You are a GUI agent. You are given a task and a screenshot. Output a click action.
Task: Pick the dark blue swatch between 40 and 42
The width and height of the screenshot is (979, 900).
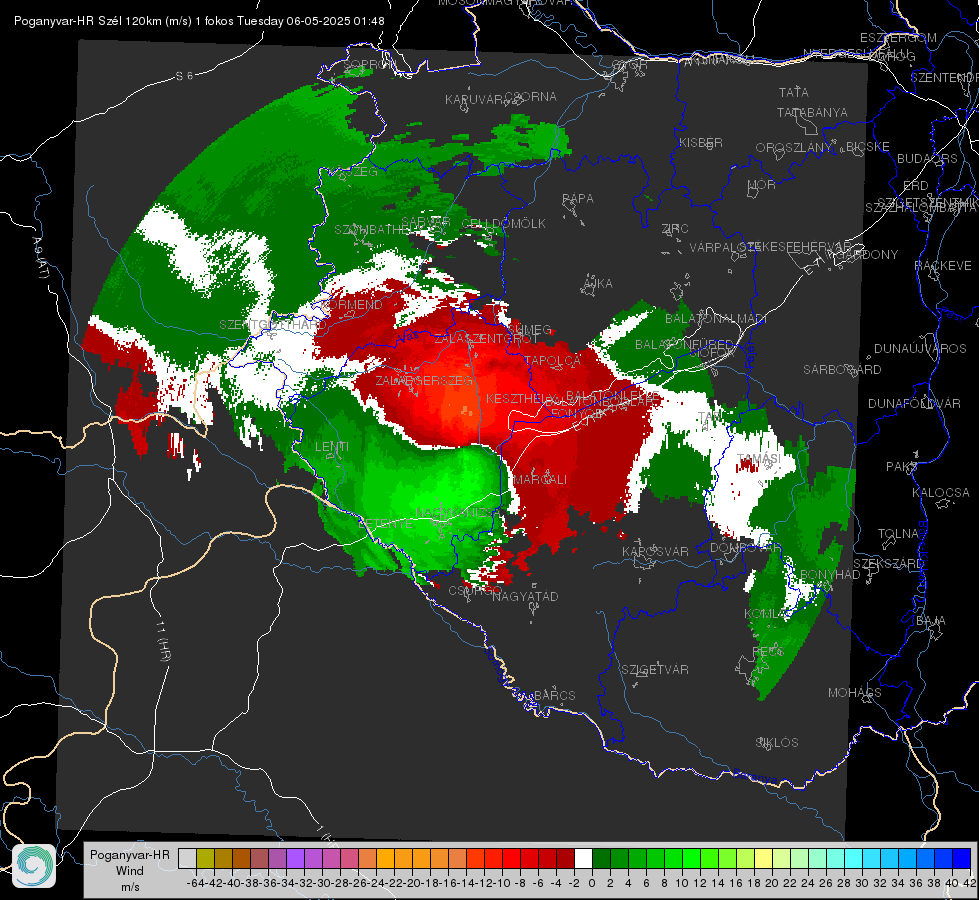[961, 858]
